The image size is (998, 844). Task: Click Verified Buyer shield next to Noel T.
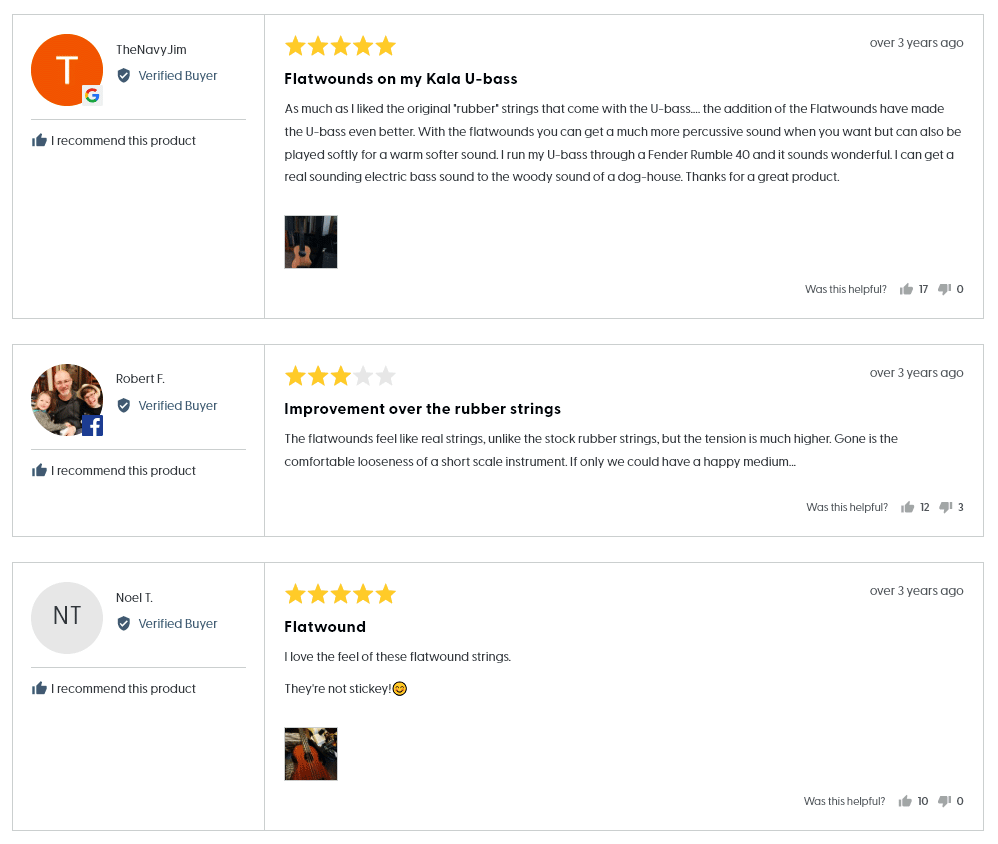(124, 624)
